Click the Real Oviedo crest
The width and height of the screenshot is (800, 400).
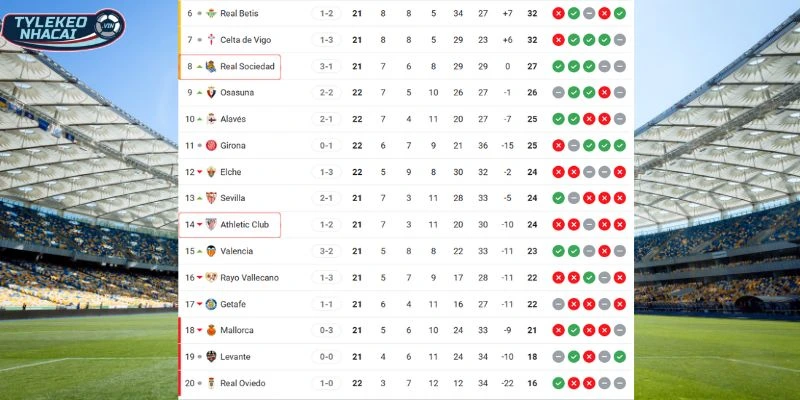coord(211,383)
